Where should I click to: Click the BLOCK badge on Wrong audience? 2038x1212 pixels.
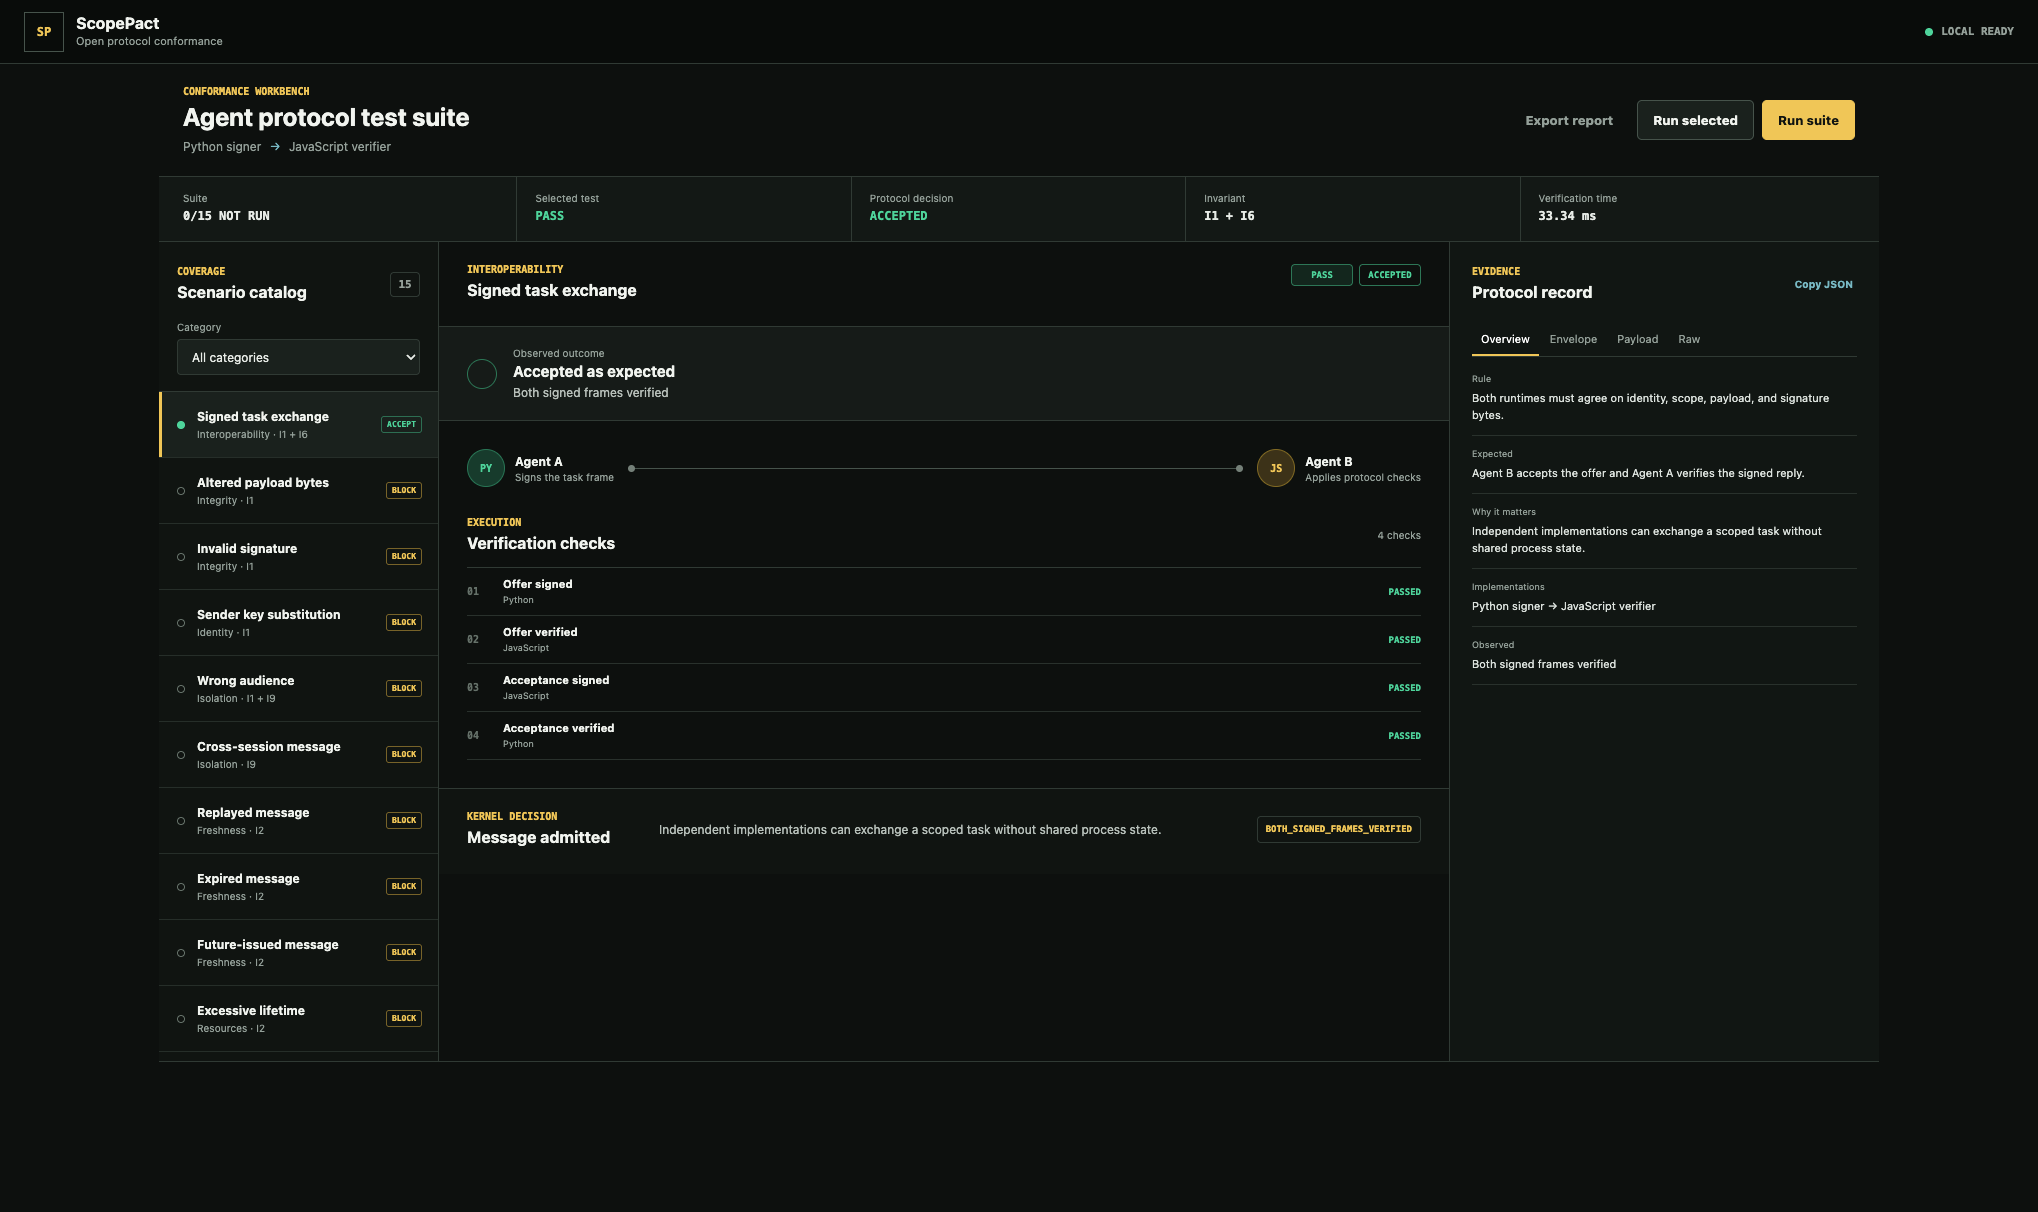point(404,688)
